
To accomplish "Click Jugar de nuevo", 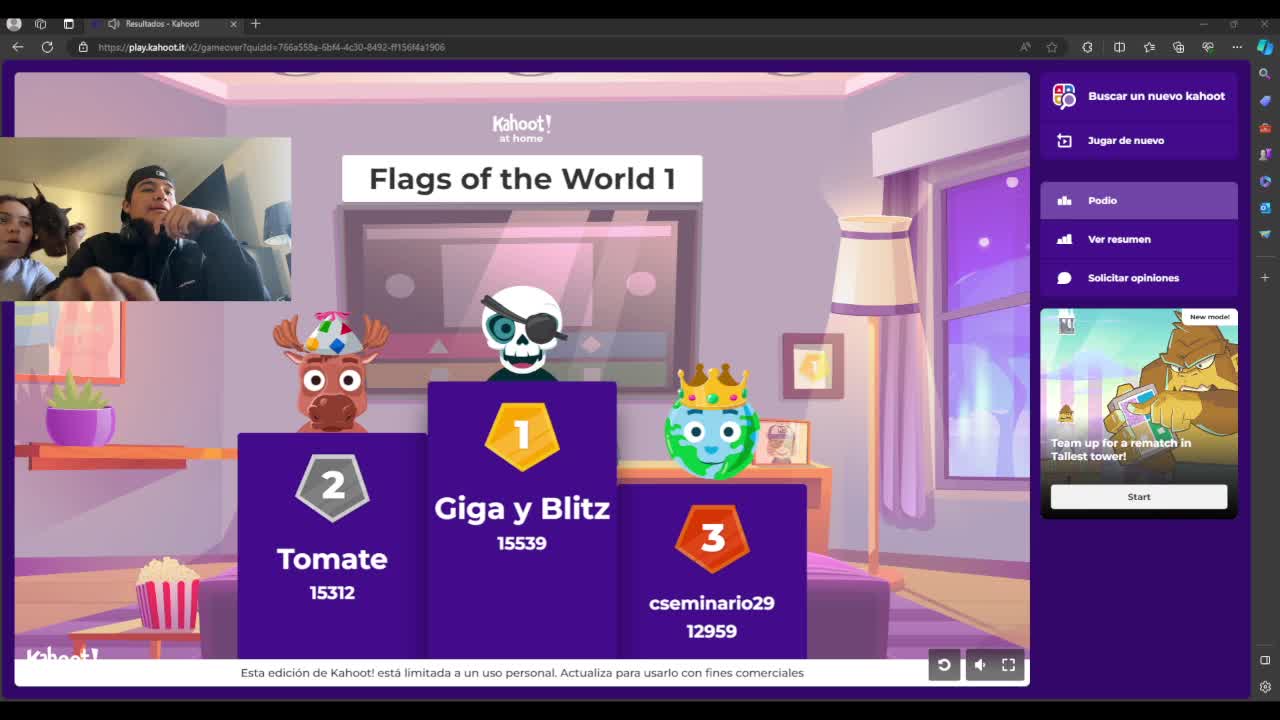I will click(1139, 140).
